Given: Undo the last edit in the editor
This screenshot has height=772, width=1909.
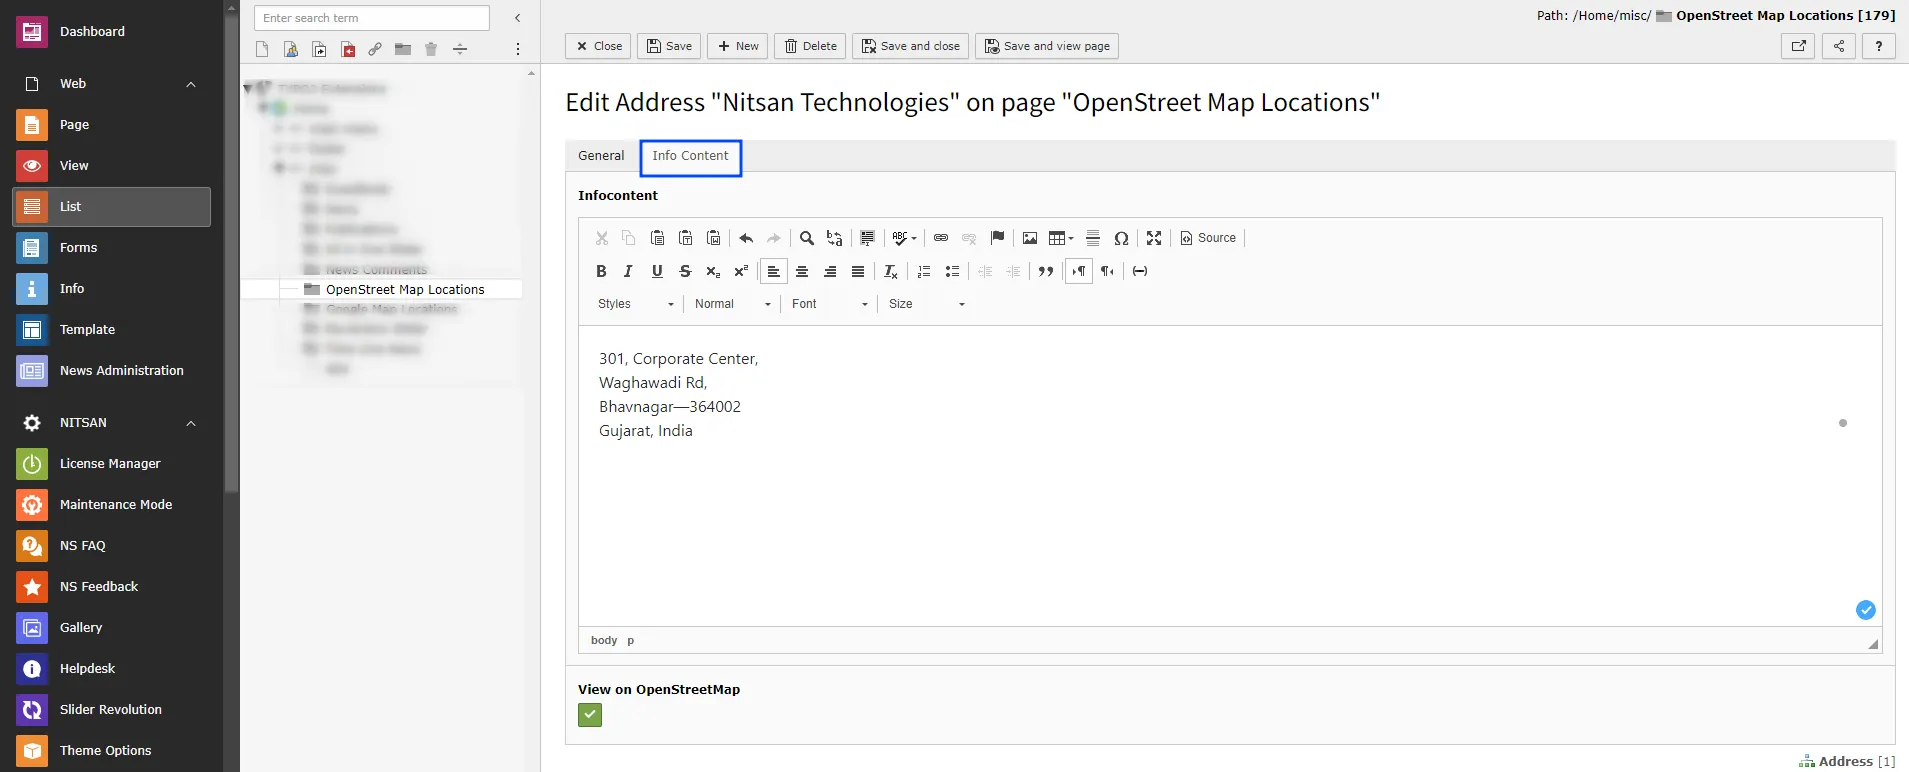Looking at the screenshot, I should click(x=746, y=238).
